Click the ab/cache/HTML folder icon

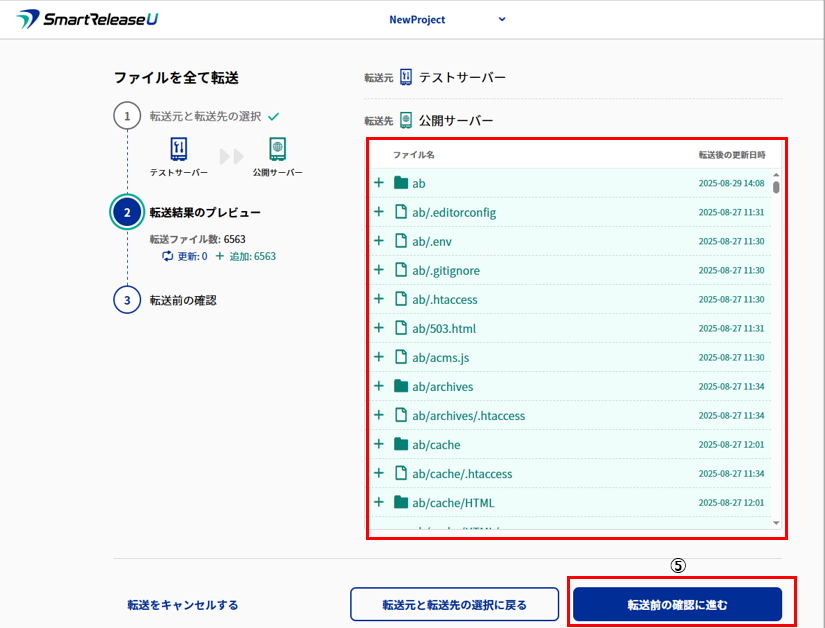coord(402,502)
